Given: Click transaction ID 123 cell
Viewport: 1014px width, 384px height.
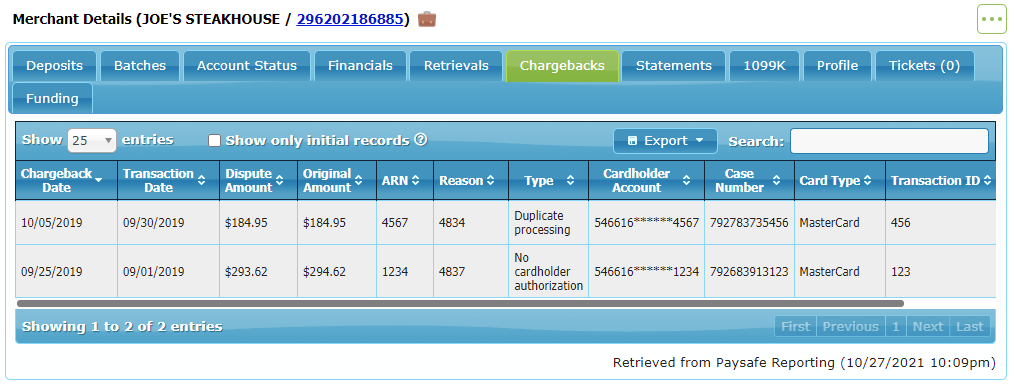Looking at the screenshot, I should point(941,272).
